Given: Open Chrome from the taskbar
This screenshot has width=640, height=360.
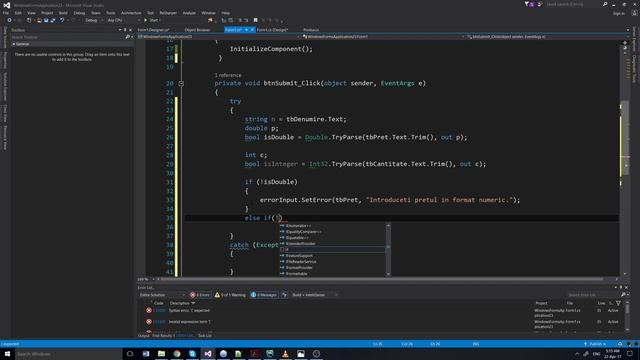Looking at the screenshot, I should coord(177,354).
